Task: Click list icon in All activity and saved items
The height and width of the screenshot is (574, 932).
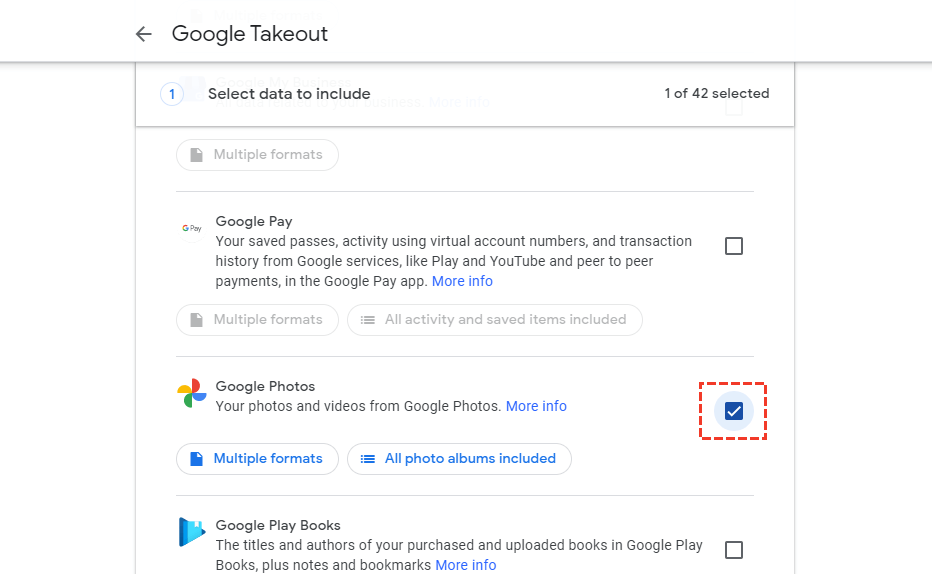Action: point(367,320)
